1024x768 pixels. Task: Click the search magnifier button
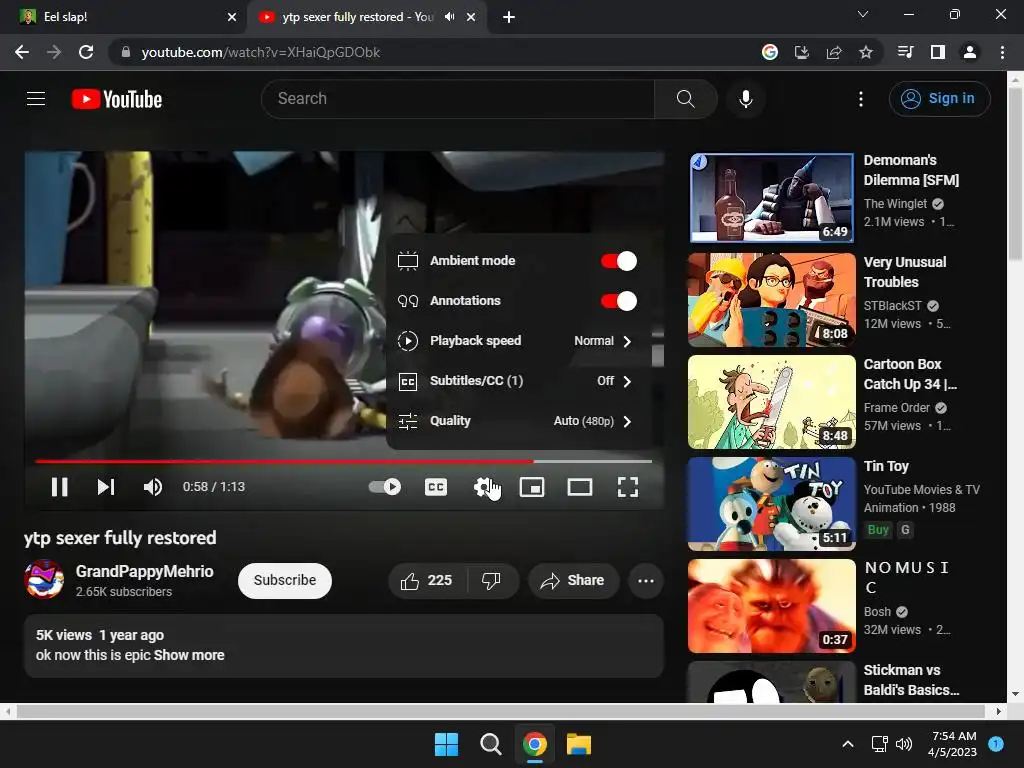pyautogui.click(x=686, y=99)
